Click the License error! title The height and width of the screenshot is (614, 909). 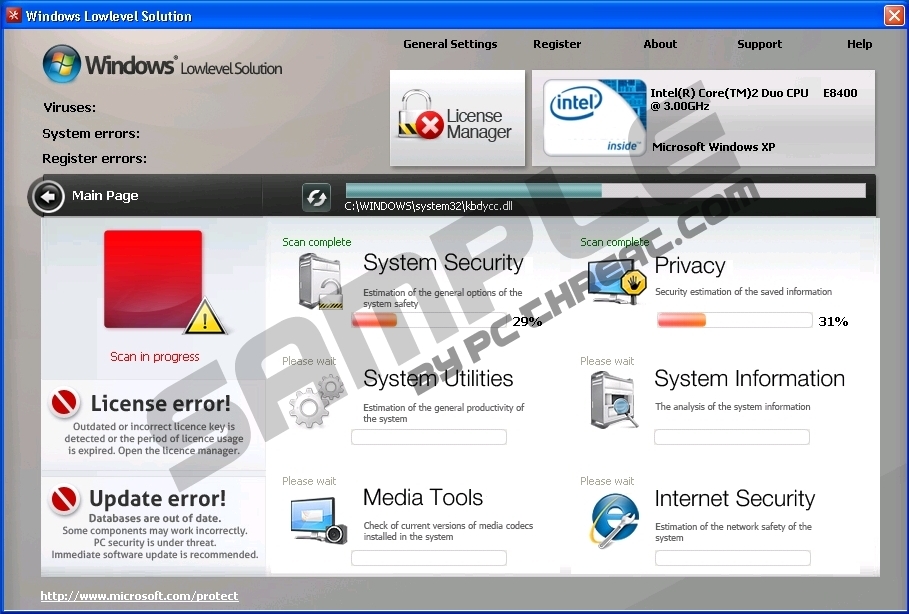161,403
